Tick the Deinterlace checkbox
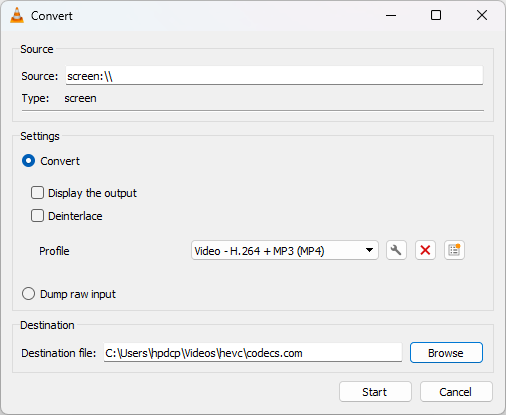Screen dimensions: 506x415 [x=37, y=216]
